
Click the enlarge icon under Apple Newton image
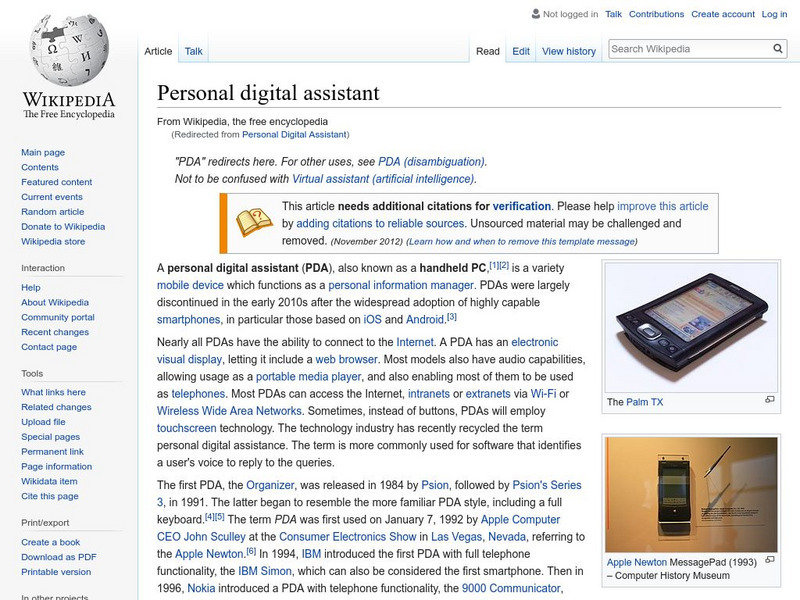click(x=770, y=560)
